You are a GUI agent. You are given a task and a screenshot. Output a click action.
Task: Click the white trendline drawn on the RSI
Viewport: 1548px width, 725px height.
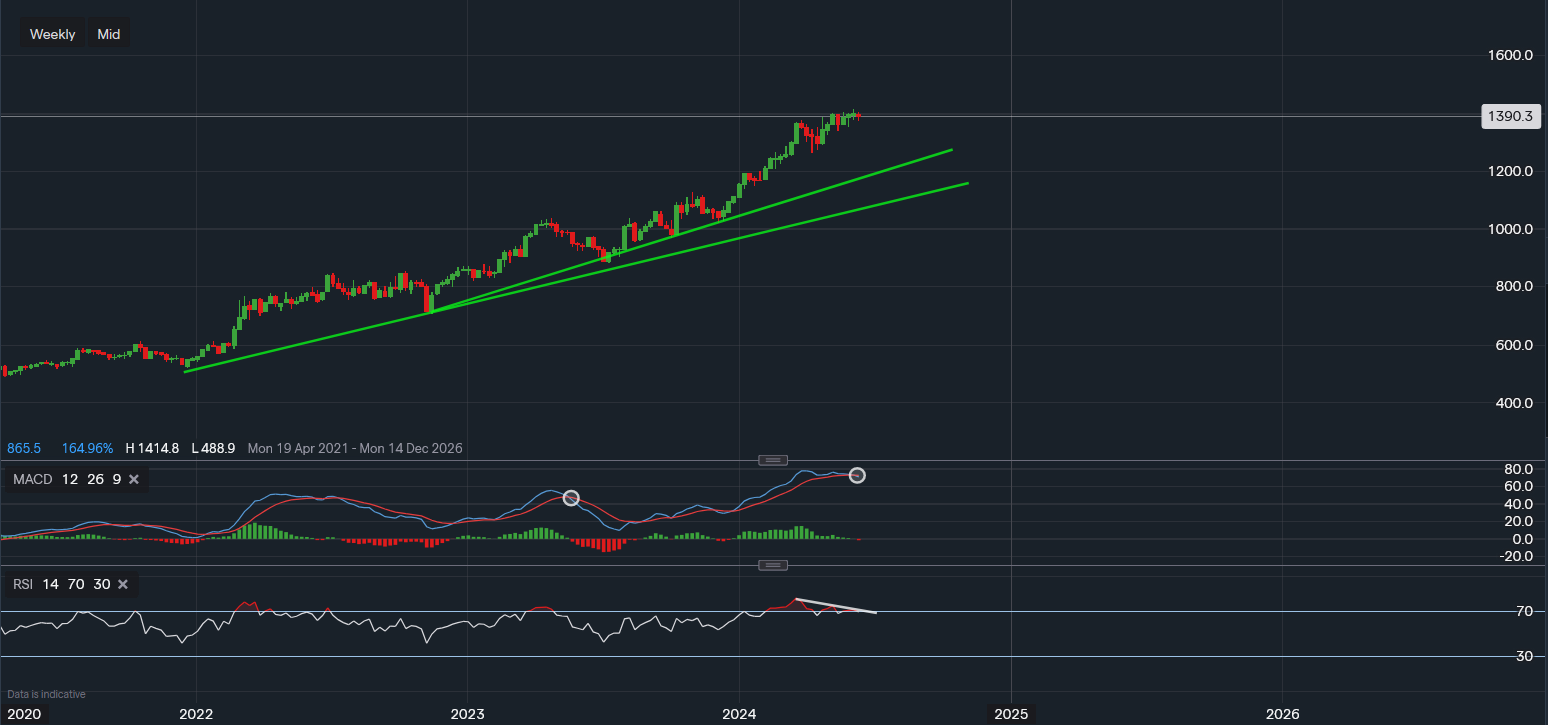(x=837, y=605)
